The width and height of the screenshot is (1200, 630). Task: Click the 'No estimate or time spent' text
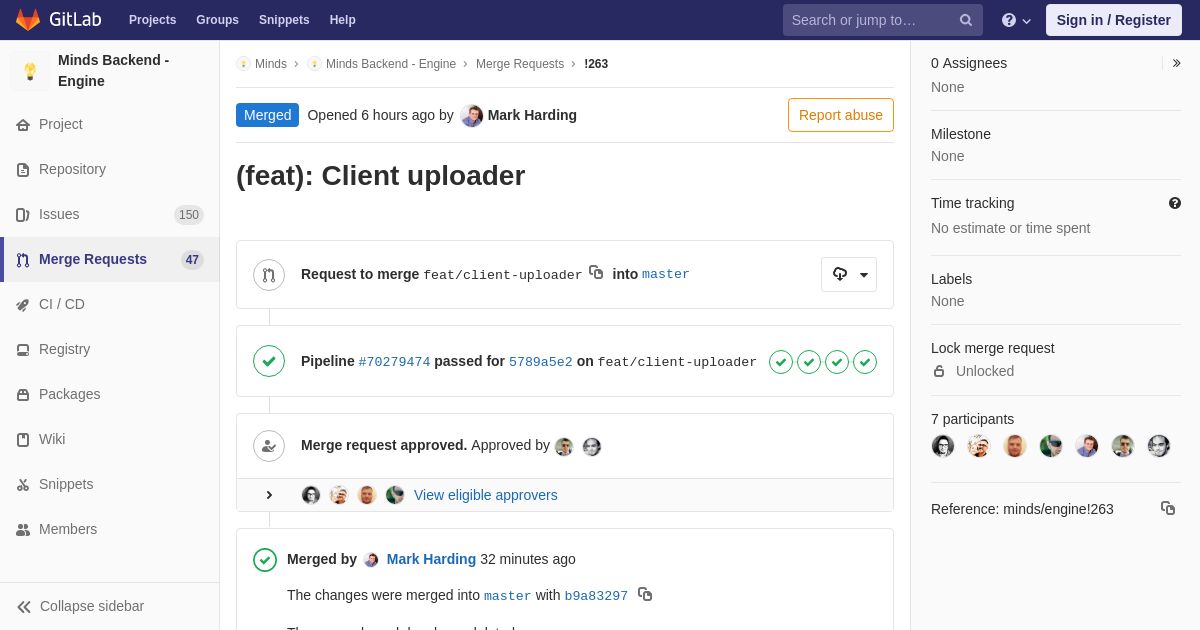[x=1011, y=228]
